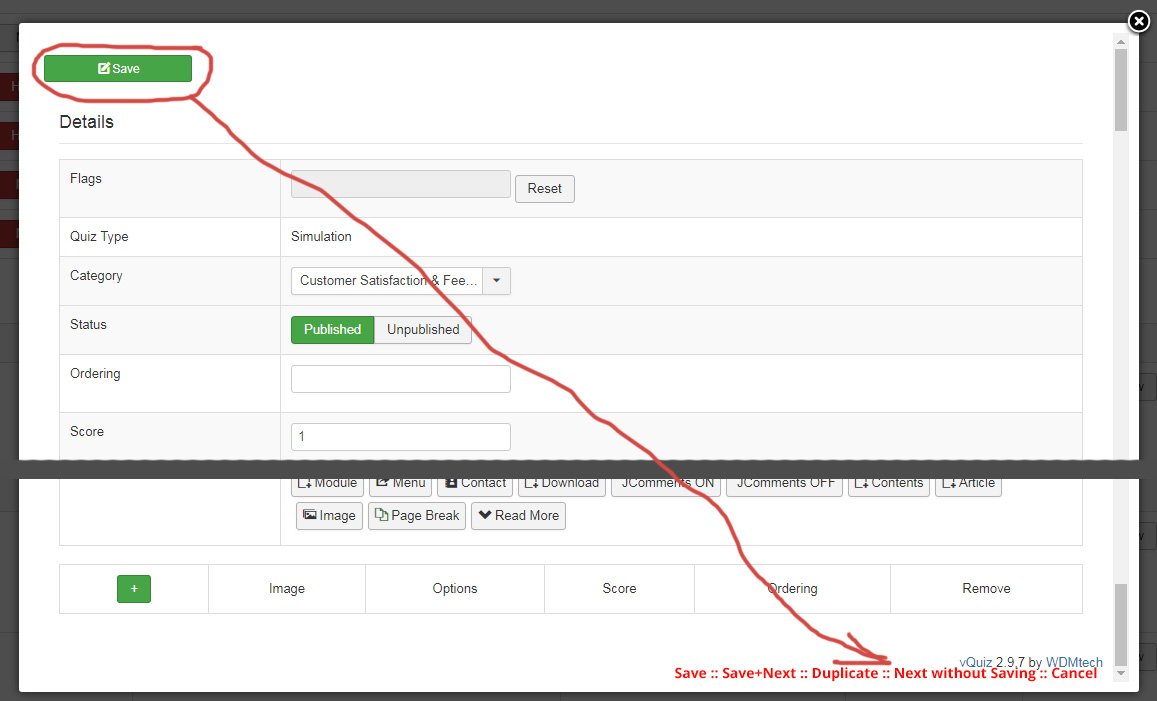Open the Category dropdown arrow
Viewport: 1157px width, 701px height.
click(497, 281)
